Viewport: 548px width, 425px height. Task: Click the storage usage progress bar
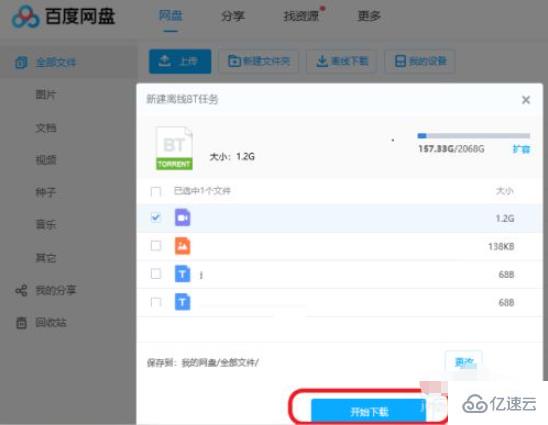[x=474, y=136]
